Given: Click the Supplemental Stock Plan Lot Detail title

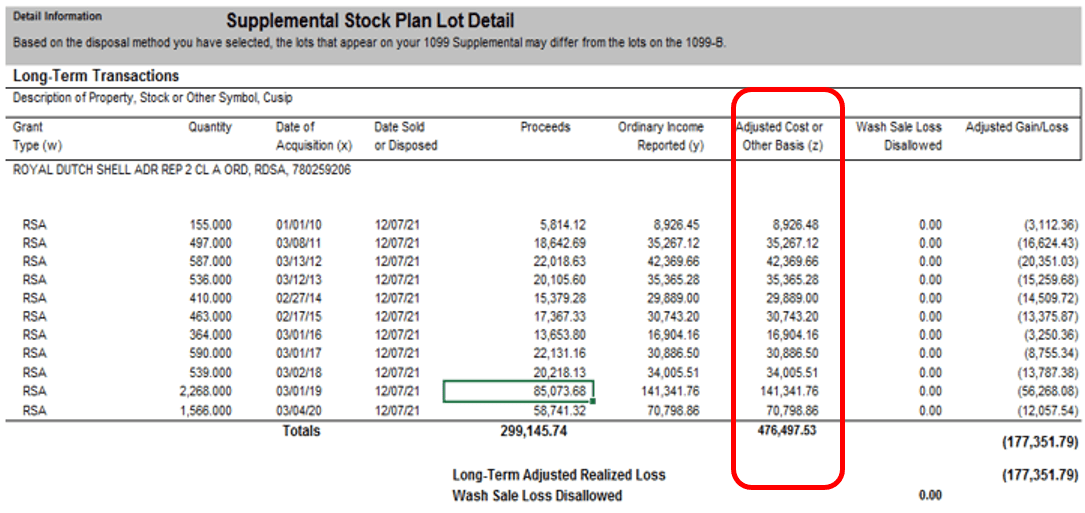Looking at the screenshot, I should (x=370, y=21).
